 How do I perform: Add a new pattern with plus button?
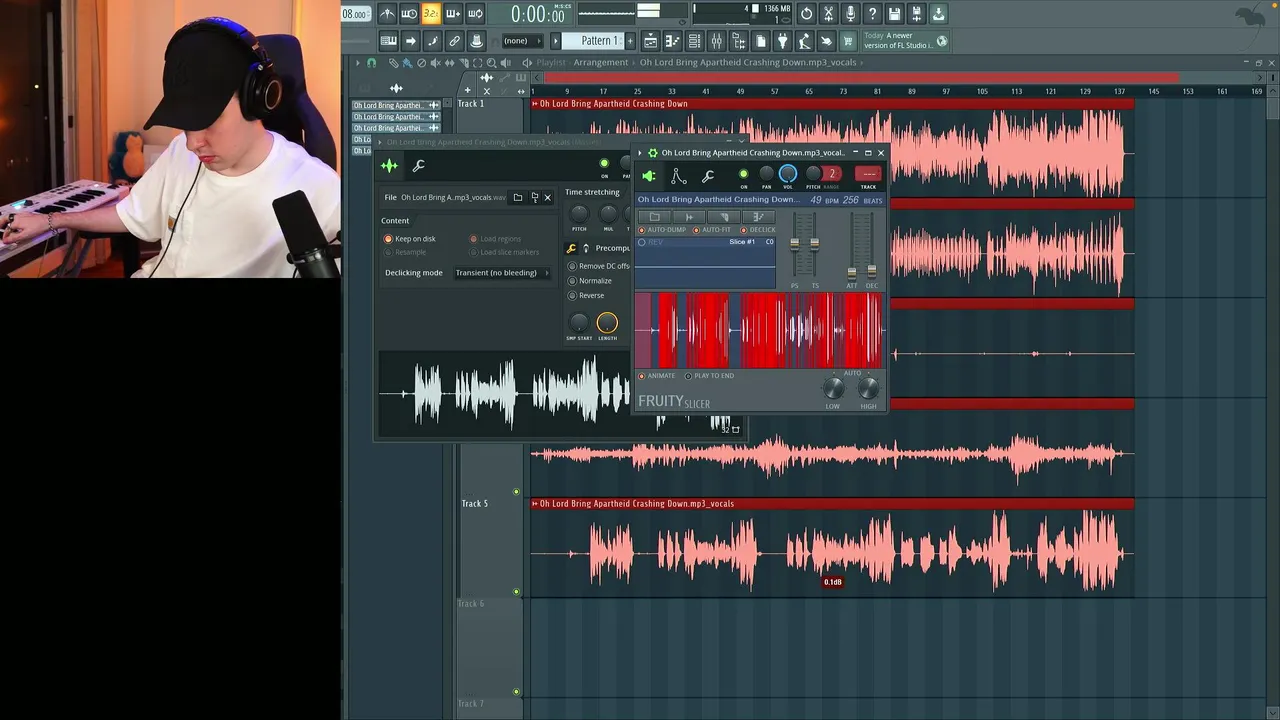[630, 41]
